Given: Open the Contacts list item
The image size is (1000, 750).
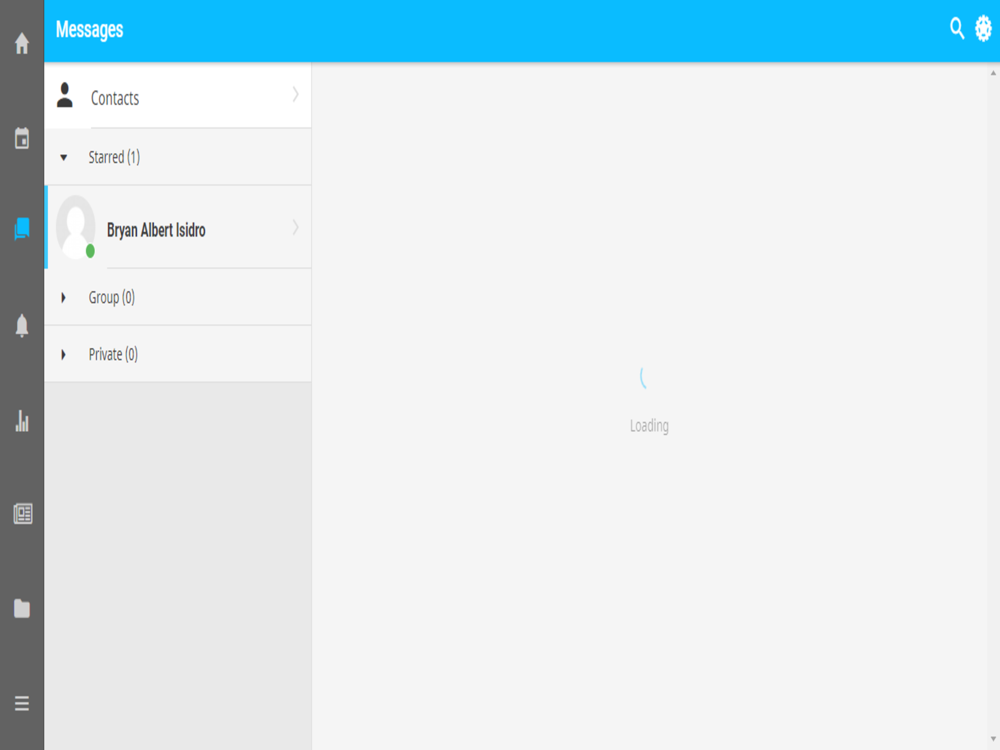Looking at the screenshot, I should (x=178, y=96).
